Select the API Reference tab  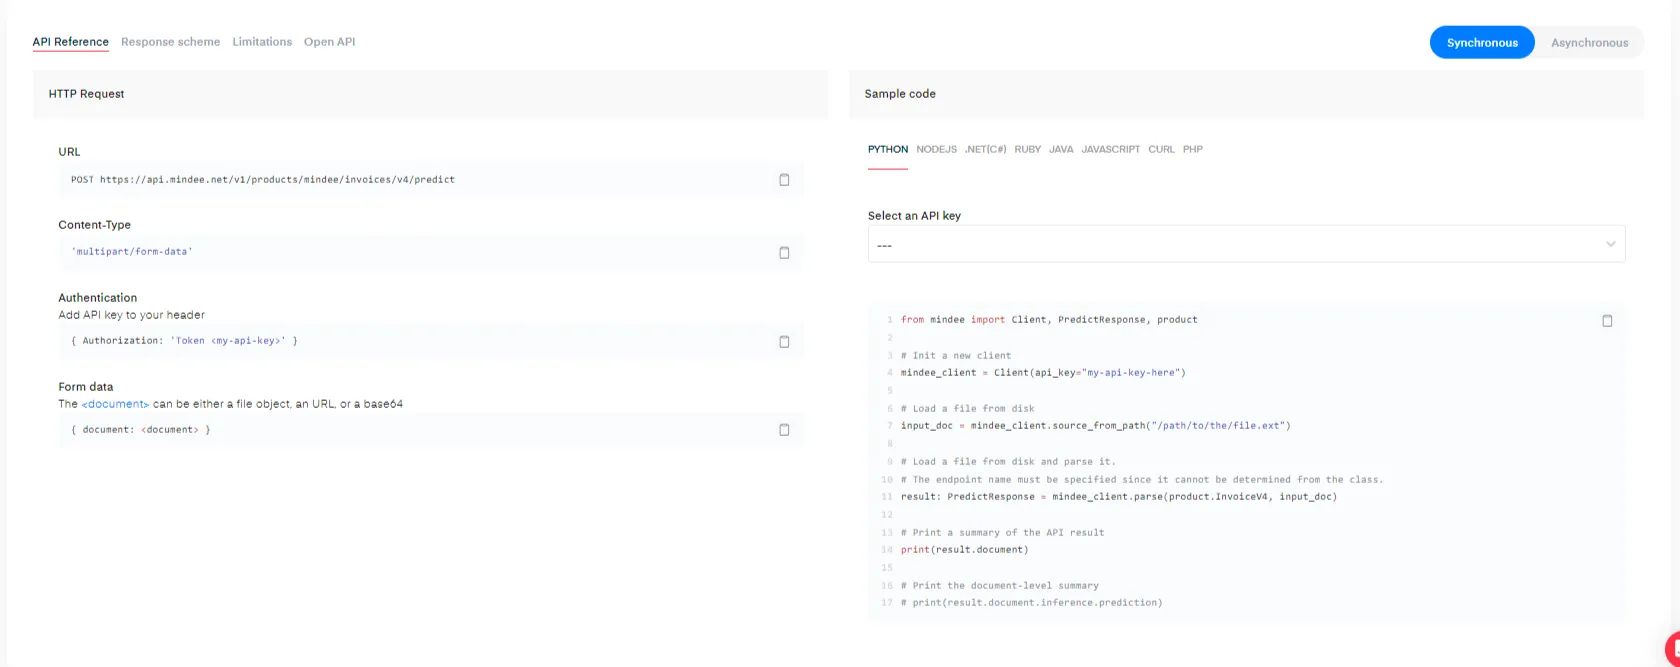[70, 42]
